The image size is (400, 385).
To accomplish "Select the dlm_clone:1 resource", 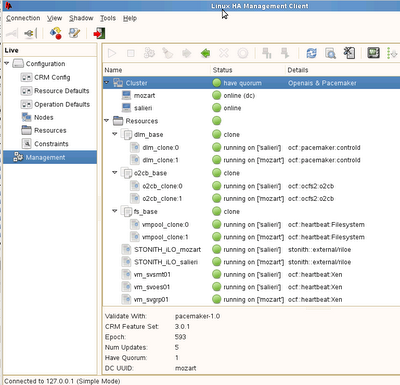I will click(x=251, y=160).
